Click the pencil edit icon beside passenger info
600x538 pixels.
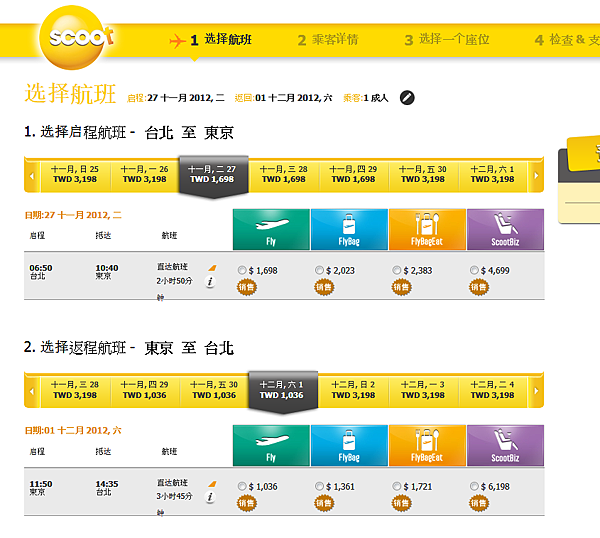tap(407, 98)
